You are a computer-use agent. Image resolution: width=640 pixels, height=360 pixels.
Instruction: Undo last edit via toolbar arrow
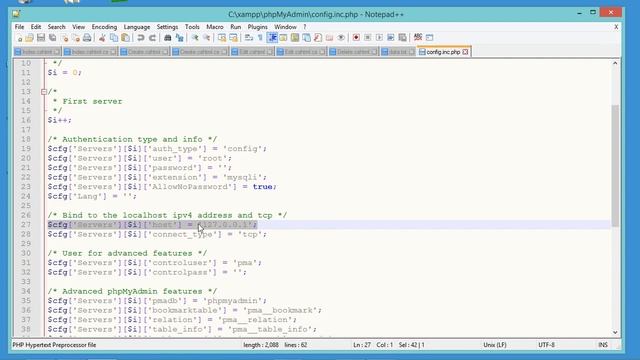tap(141, 38)
